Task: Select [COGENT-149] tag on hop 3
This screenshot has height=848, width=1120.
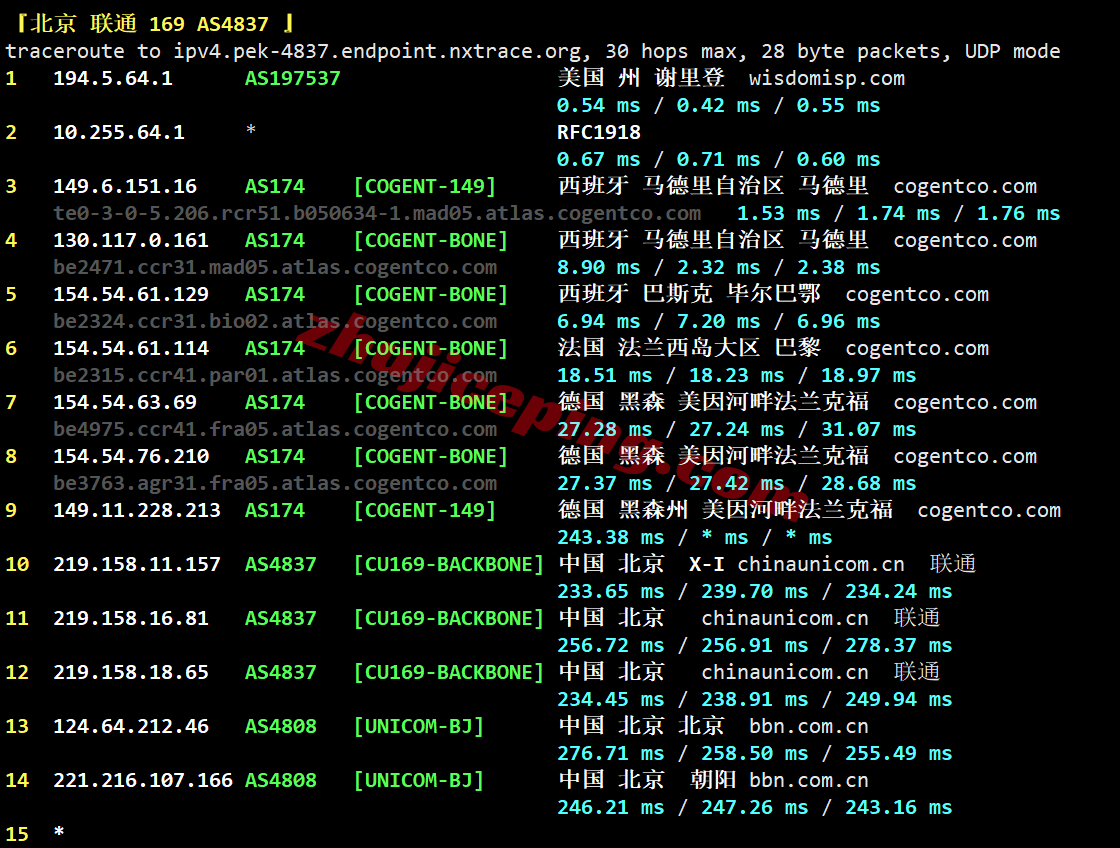Action: 424,186
